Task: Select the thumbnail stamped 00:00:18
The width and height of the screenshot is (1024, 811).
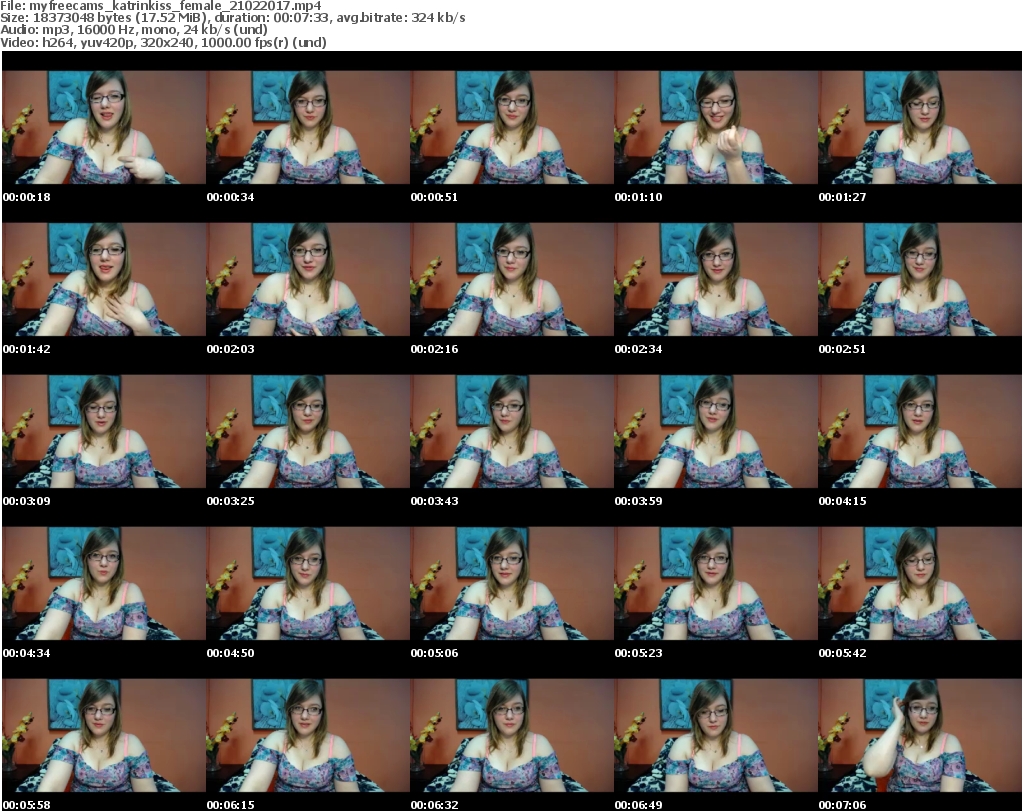Action: (x=104, y=127)
